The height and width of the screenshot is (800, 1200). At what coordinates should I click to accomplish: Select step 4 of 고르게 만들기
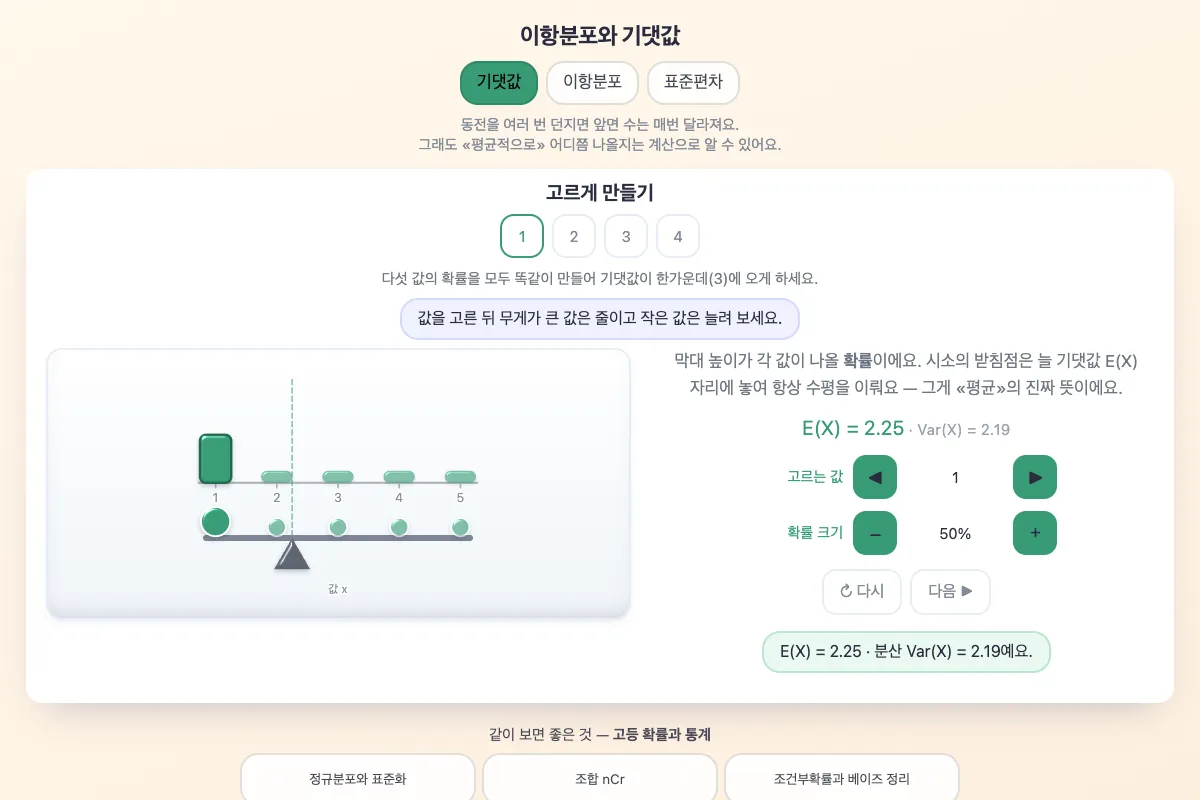[x=678, y=237]
